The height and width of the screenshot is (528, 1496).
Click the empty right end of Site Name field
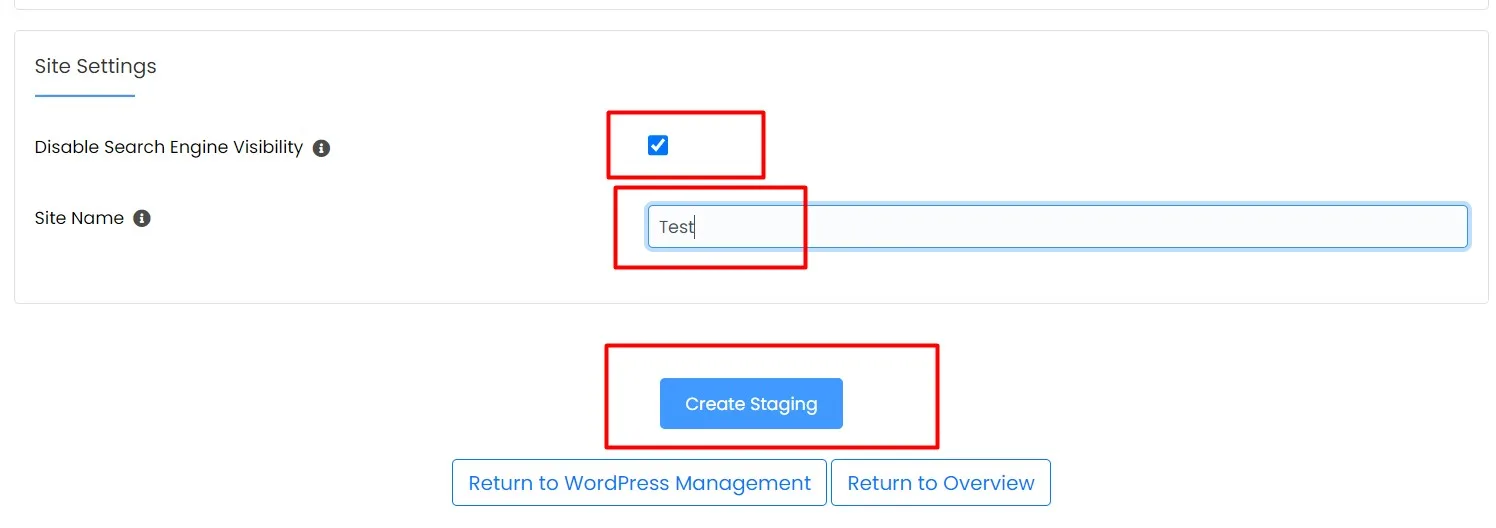(1400, 227)
